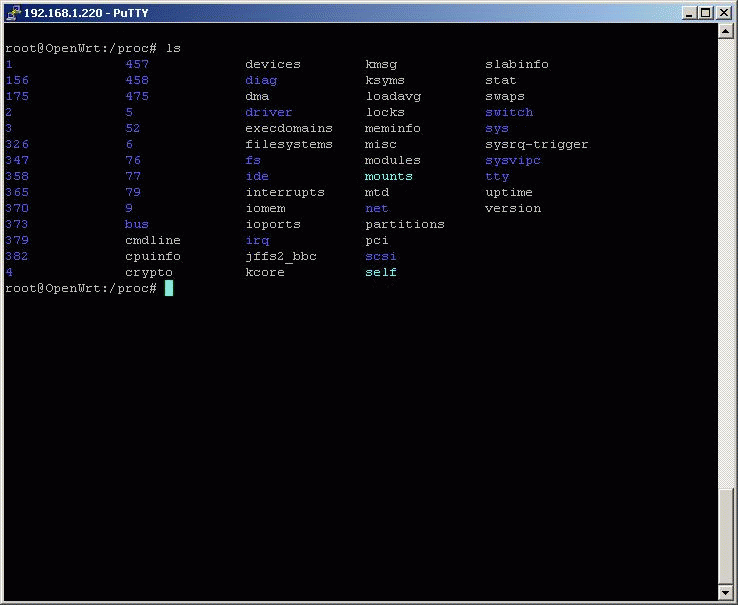
Task: Click the 'slabinfo' entry
Action: (x=517, y=64)
